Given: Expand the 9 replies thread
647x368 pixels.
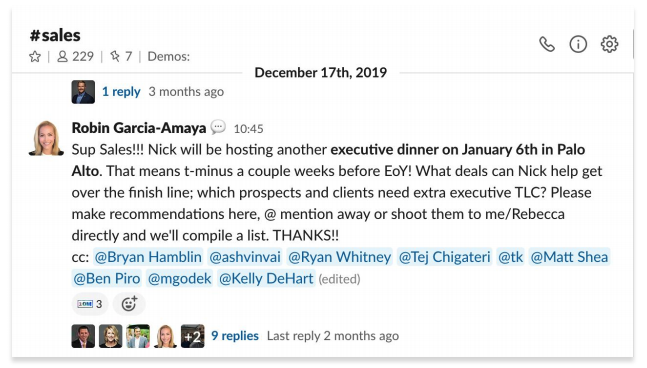Looking at the screenshot, I should [x=235, y=336].
